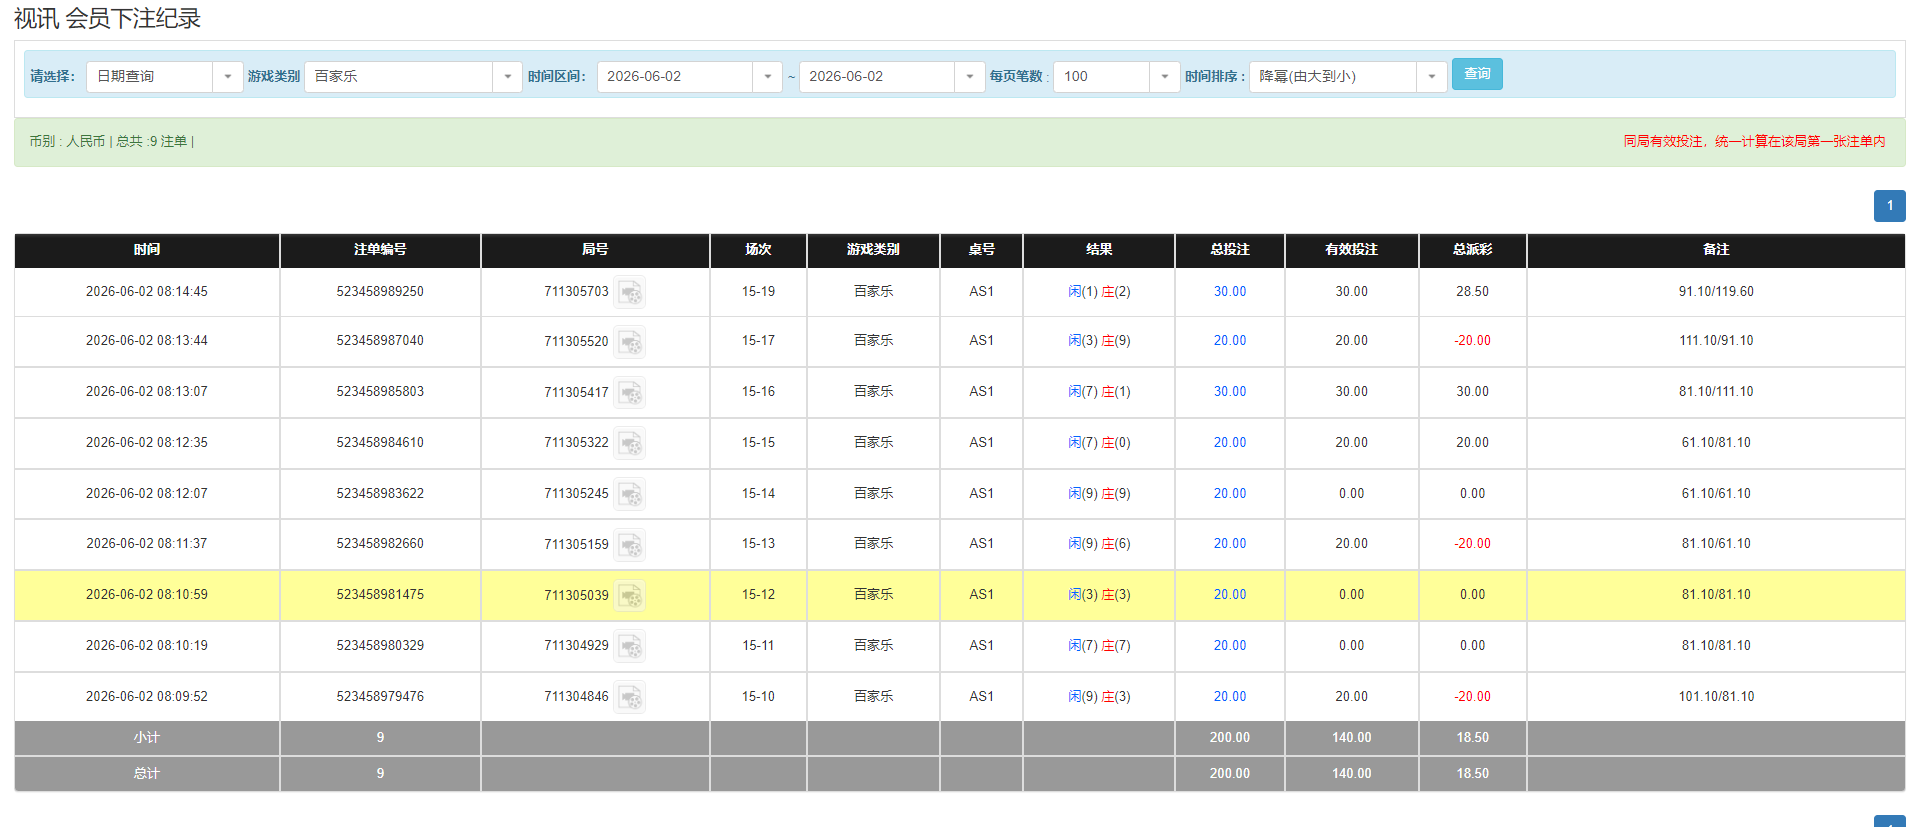Image resolution: width=1914 pixels, height=827 pixels.
Task: Select payout -20.00 in 08:13:44 row
Action: [1472, 340]
